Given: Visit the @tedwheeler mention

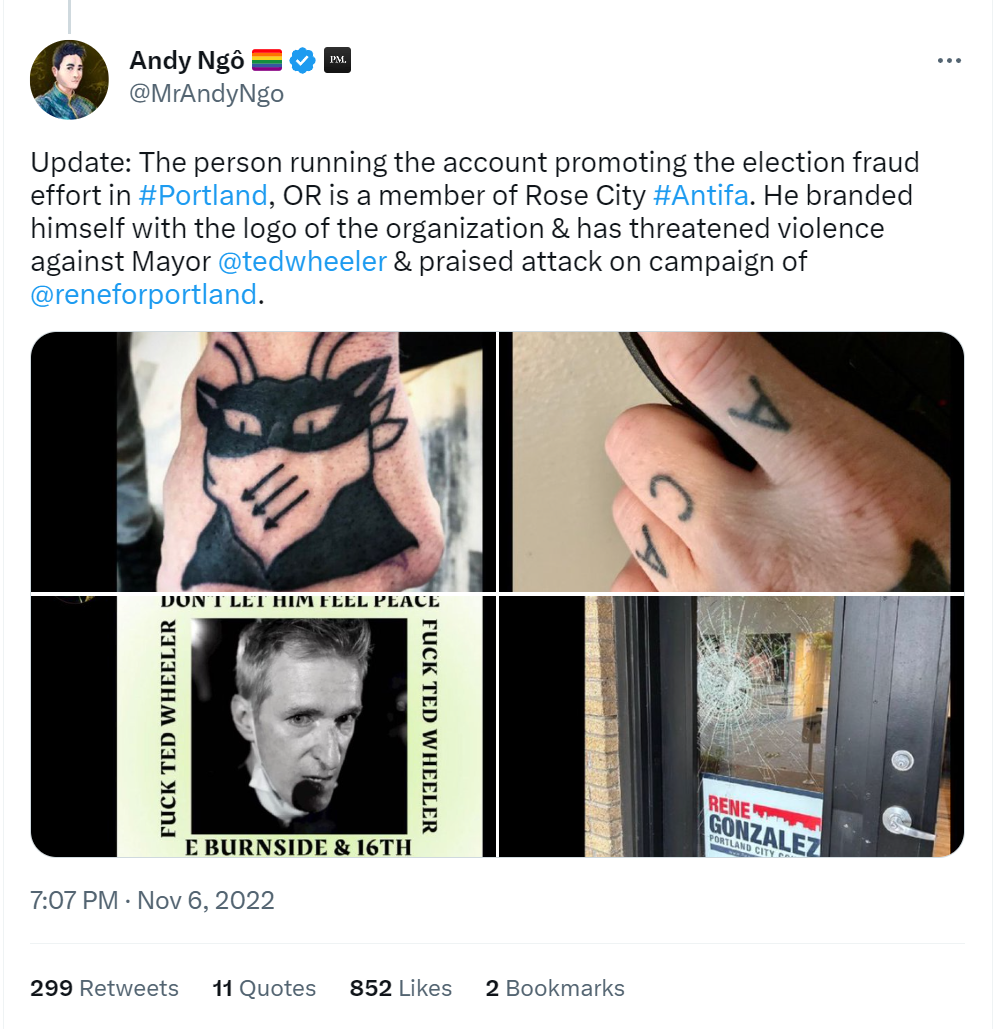Looking at the screenshot, I should pos(302,261).
